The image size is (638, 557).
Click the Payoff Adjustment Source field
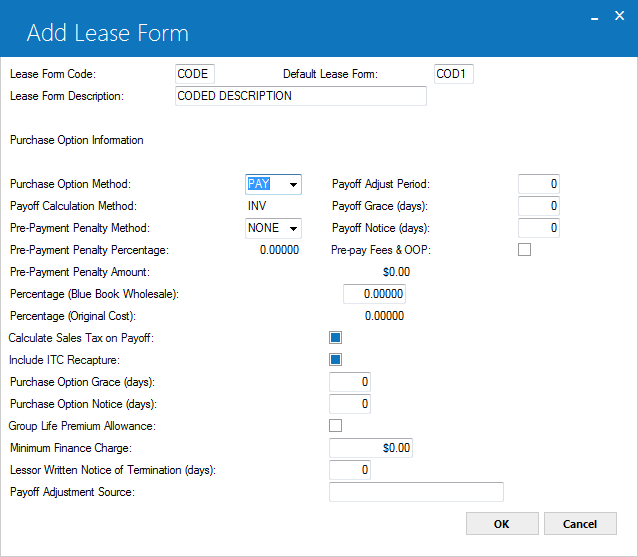click(x=416, y=492)
